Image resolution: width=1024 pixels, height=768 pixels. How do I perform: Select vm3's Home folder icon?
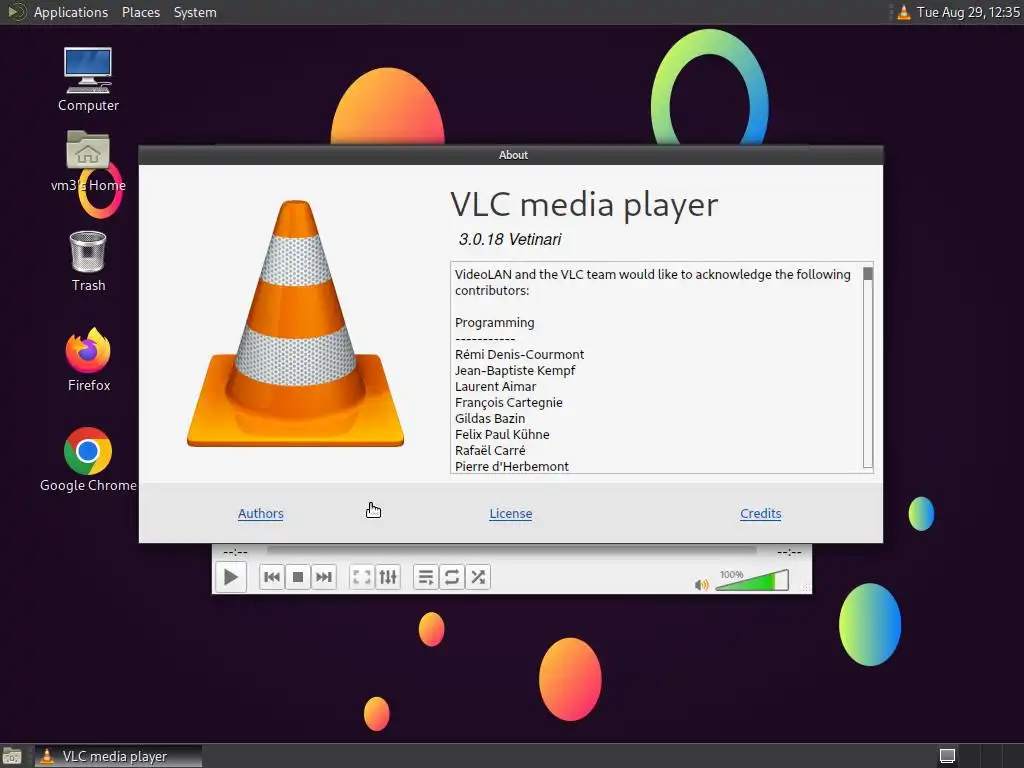pyautogui.click(x=88, y=161)
